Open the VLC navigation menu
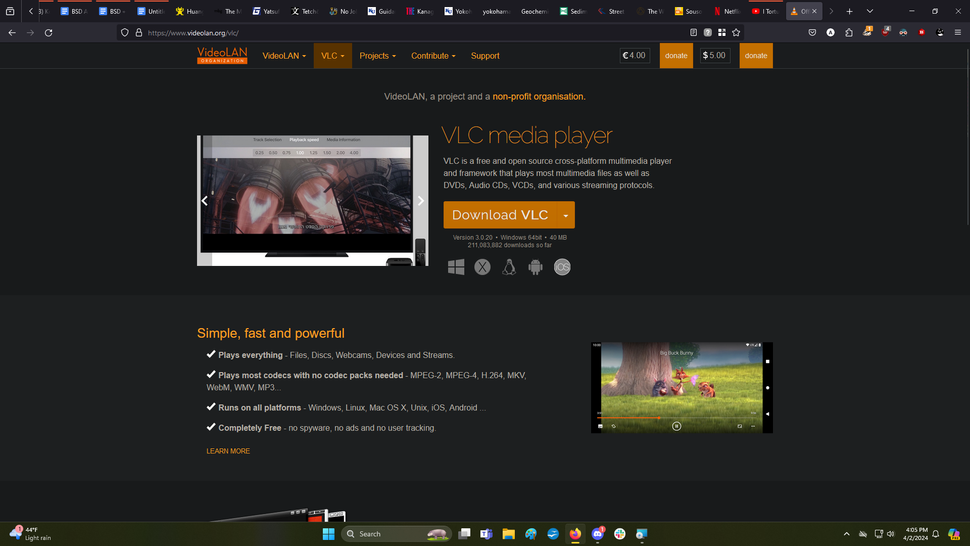 pyautogui.click(x=333, y=56)
